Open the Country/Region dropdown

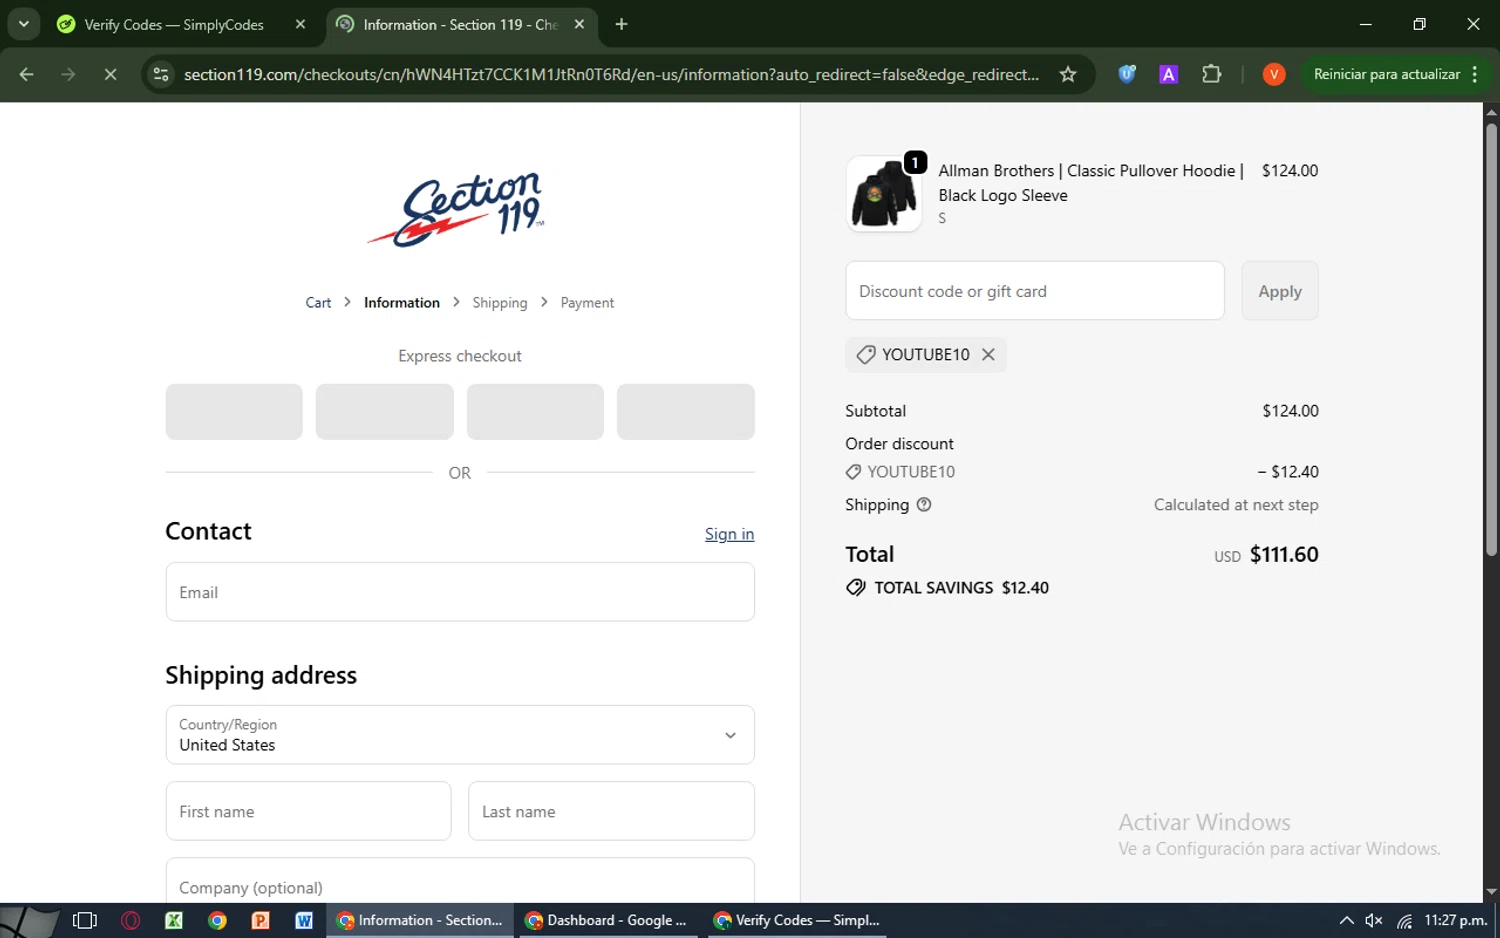click(x=460, y=735)
